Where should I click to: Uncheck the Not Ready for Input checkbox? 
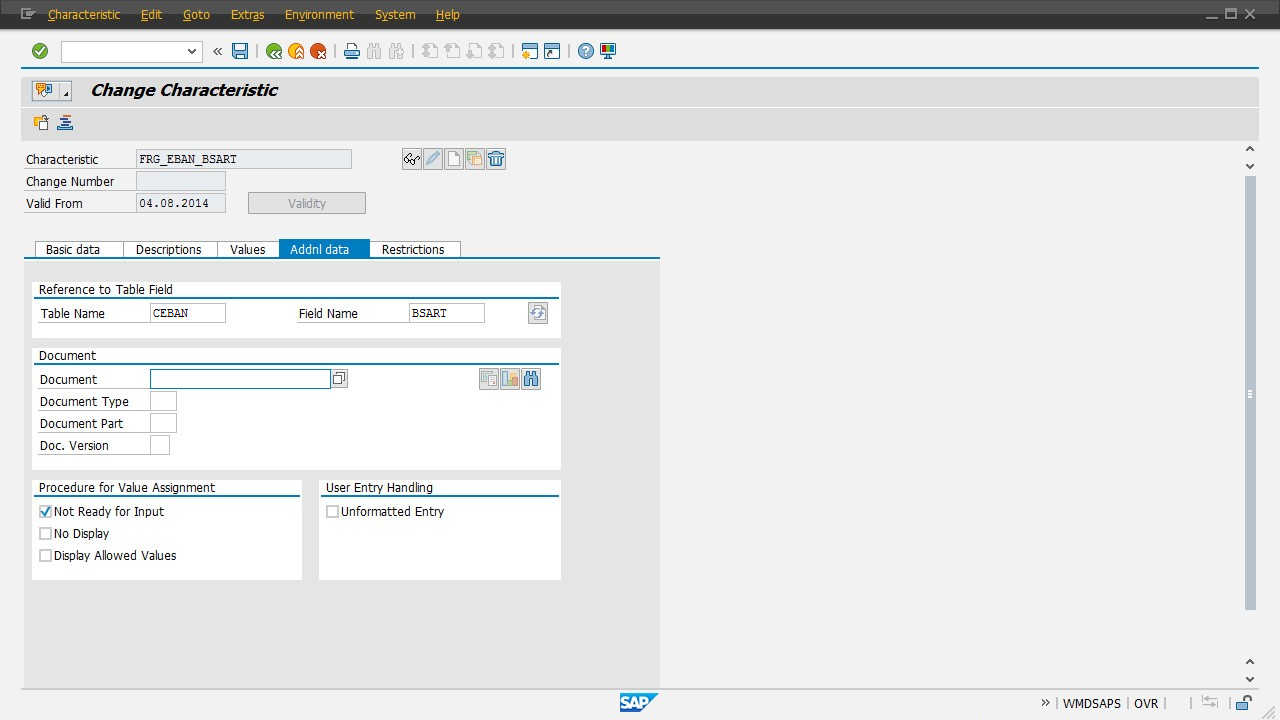(46, 511)
